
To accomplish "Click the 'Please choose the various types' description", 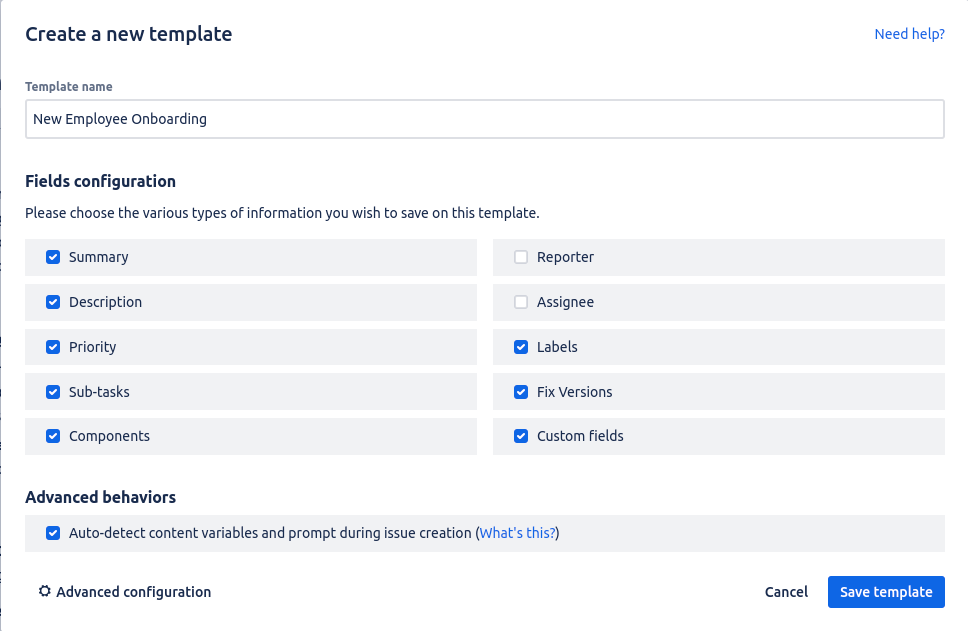I will tap(282, 213).
